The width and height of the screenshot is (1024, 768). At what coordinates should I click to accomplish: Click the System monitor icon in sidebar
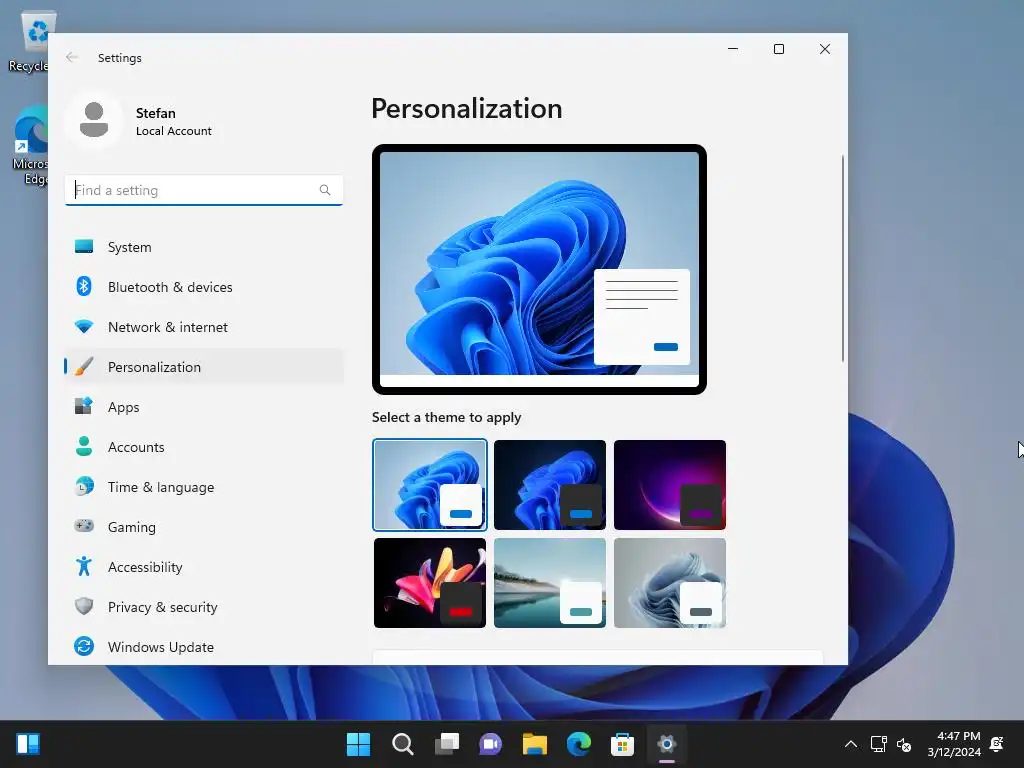pos(84,246)
